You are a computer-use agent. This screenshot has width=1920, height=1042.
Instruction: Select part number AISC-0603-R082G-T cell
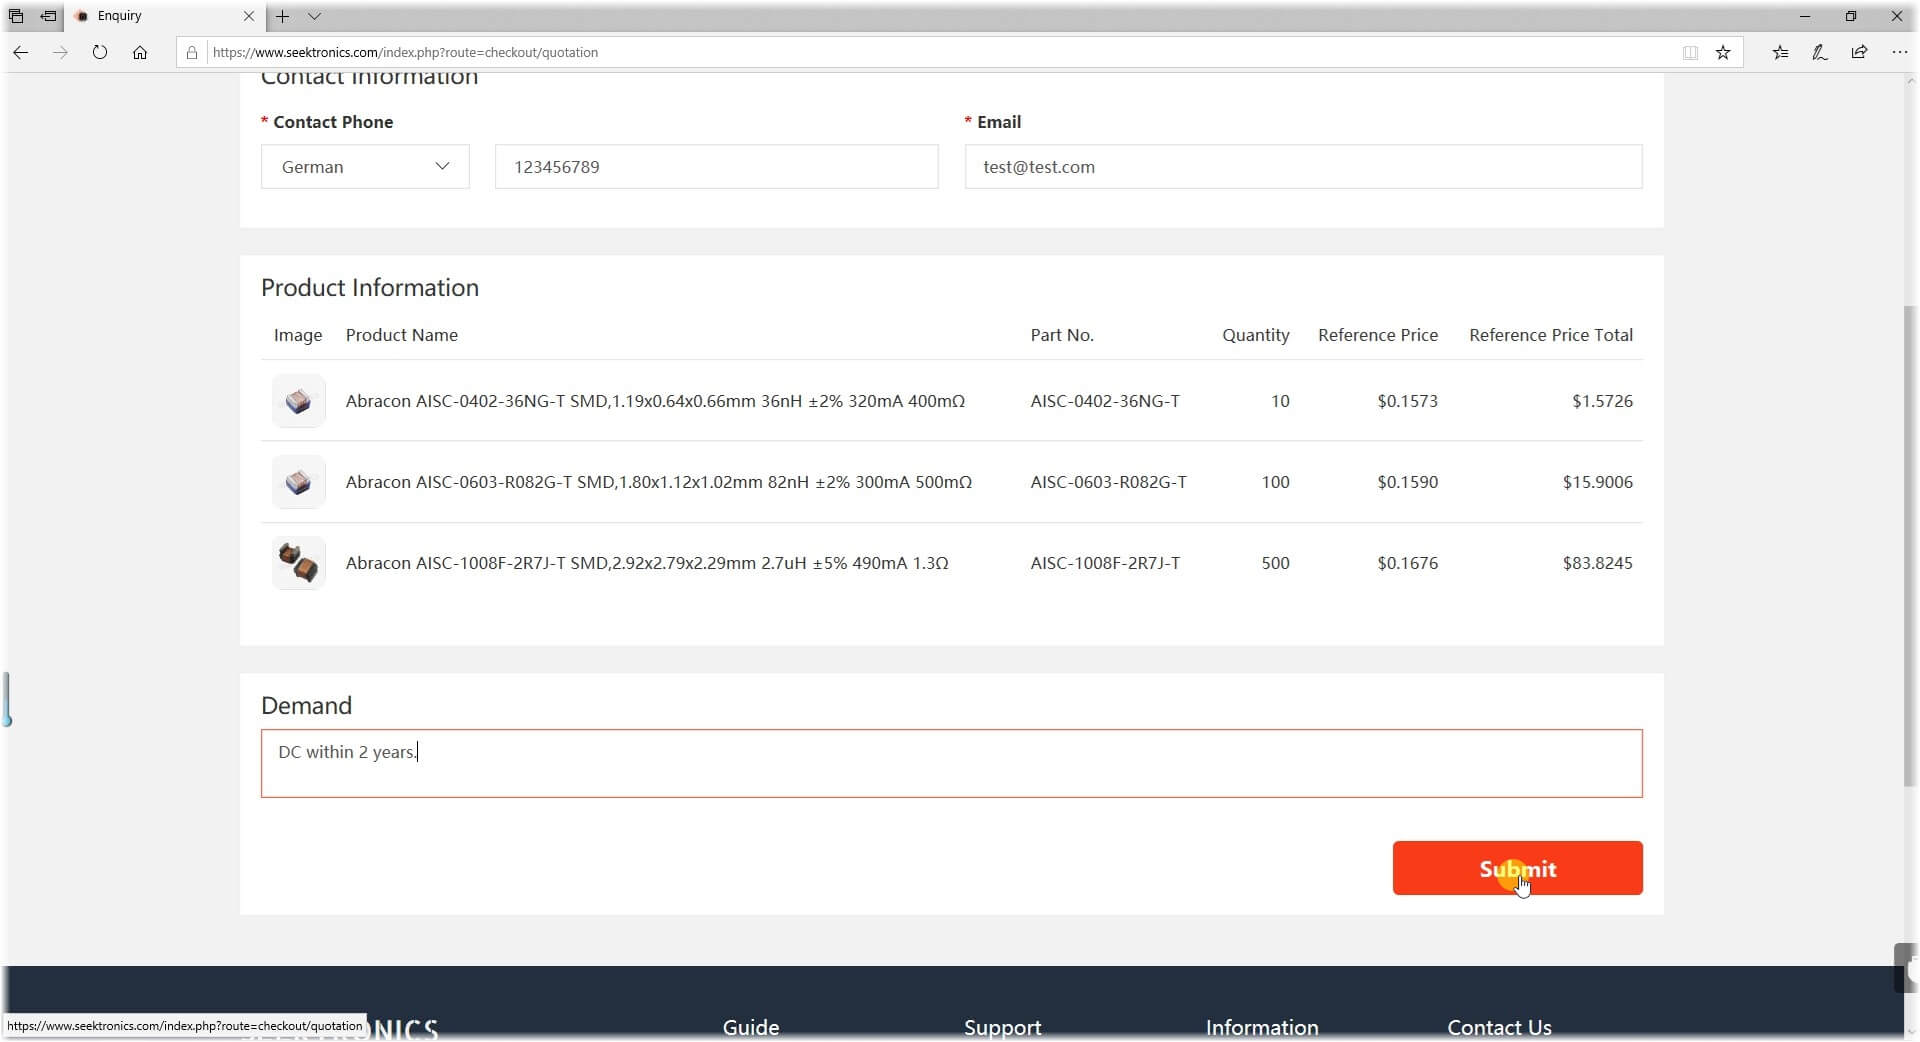pos(1108,482)
